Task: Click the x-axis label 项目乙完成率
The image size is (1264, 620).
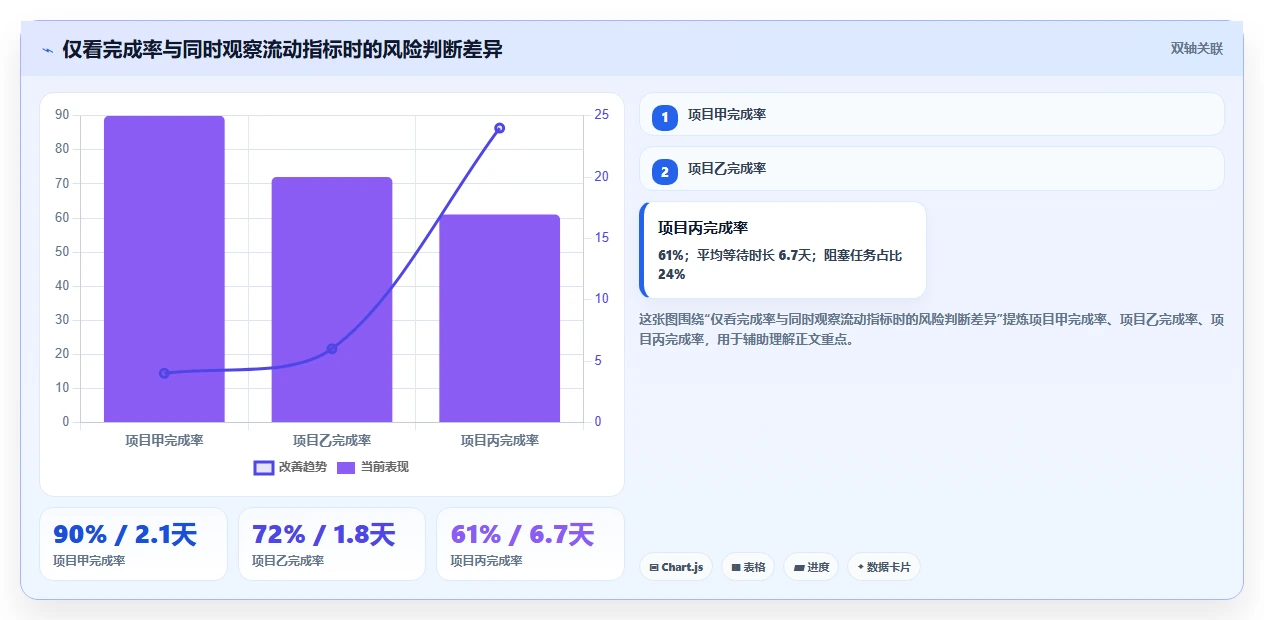Action: pos(332,440)
